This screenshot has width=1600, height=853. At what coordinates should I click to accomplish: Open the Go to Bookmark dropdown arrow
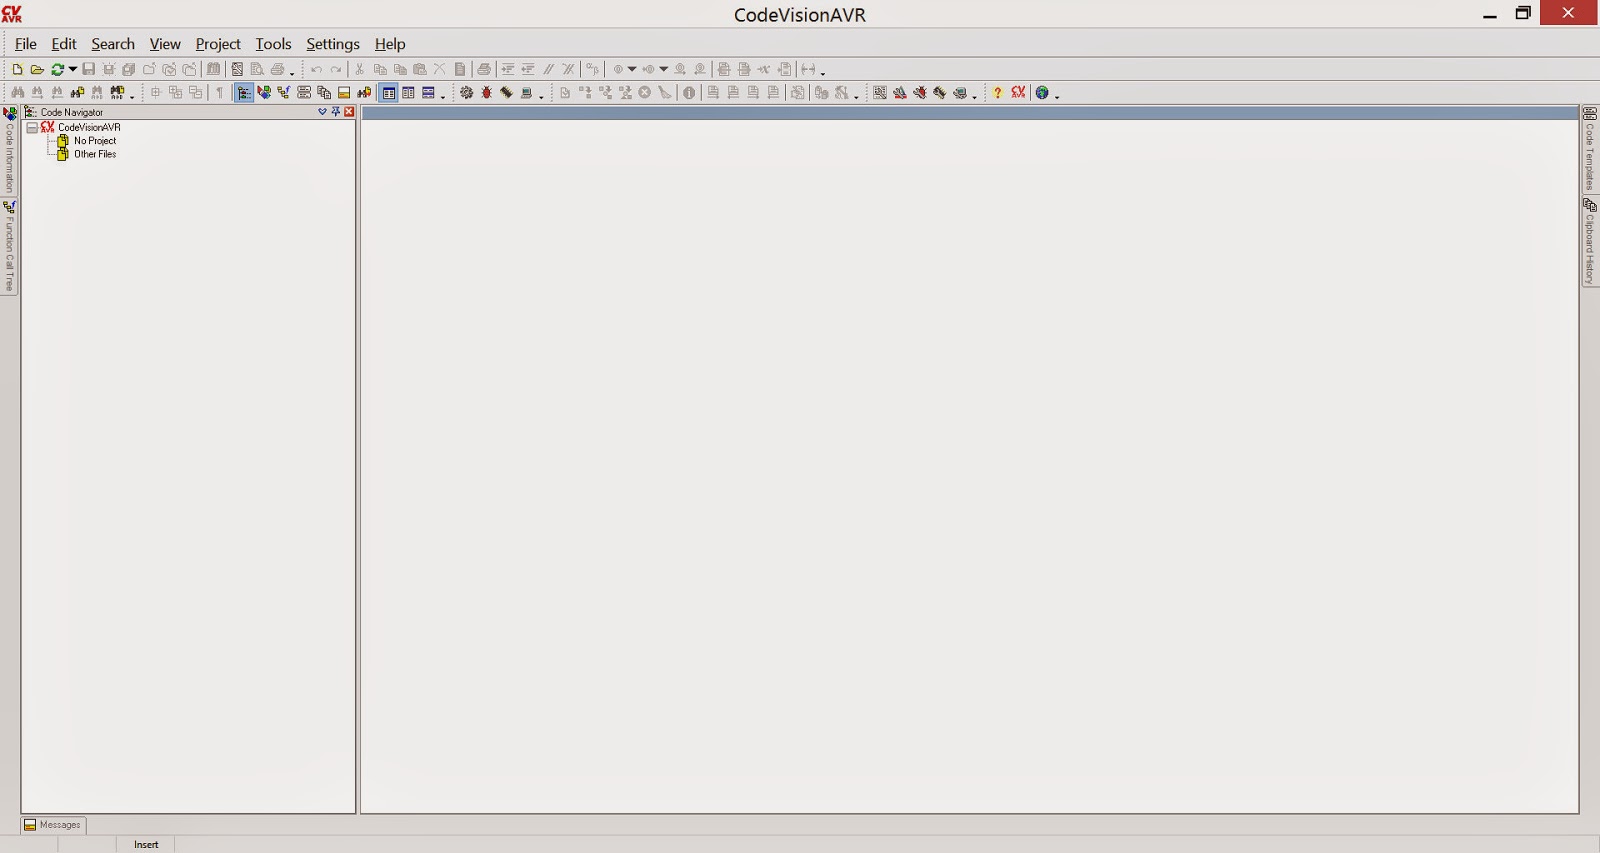664,69
